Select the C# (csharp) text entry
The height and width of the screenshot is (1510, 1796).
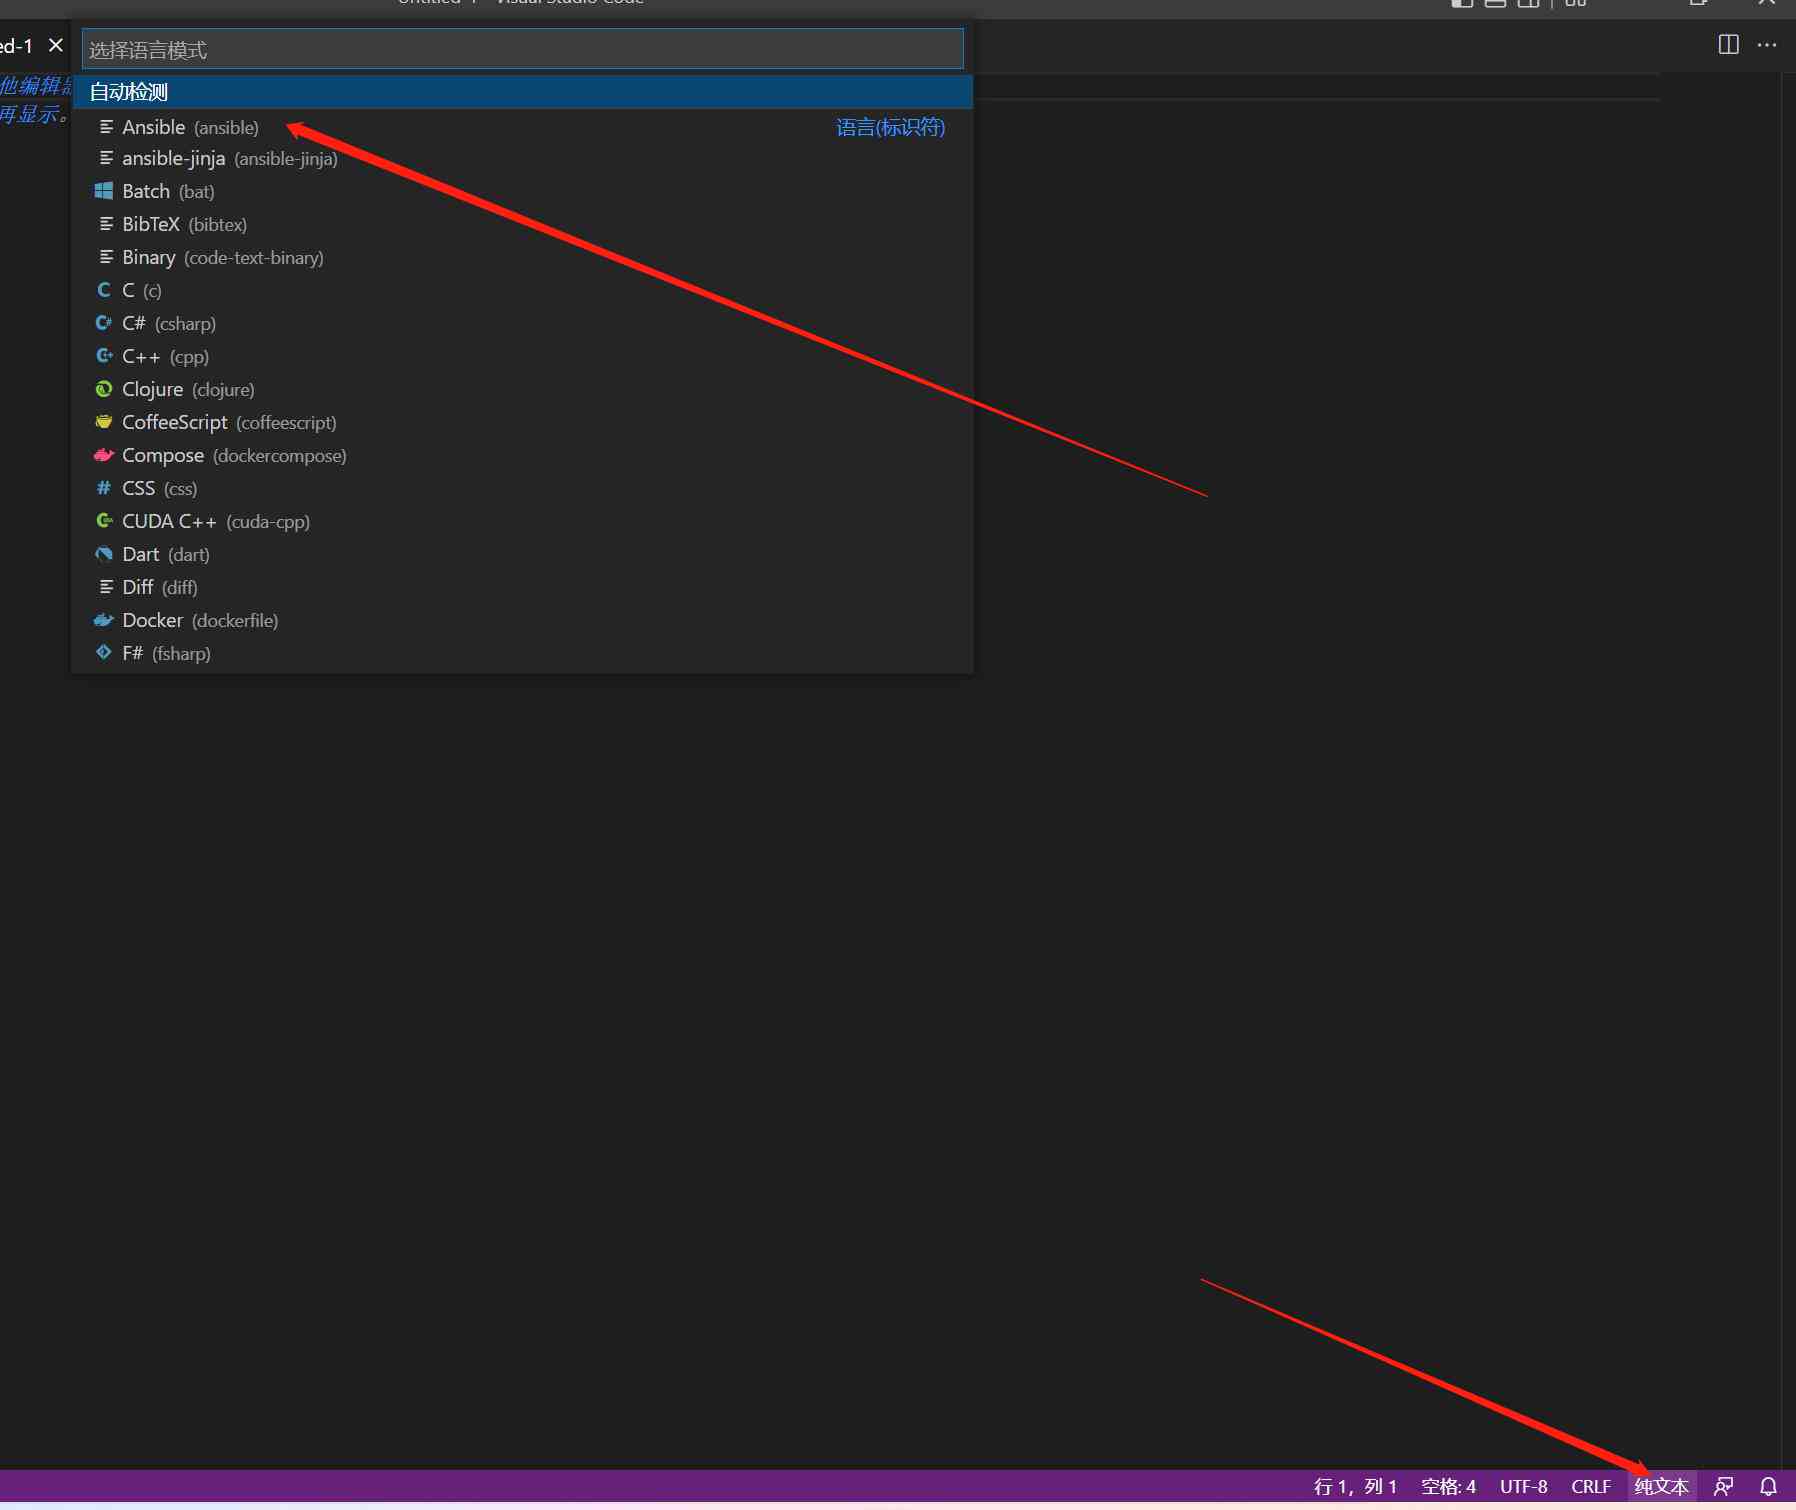169,323
